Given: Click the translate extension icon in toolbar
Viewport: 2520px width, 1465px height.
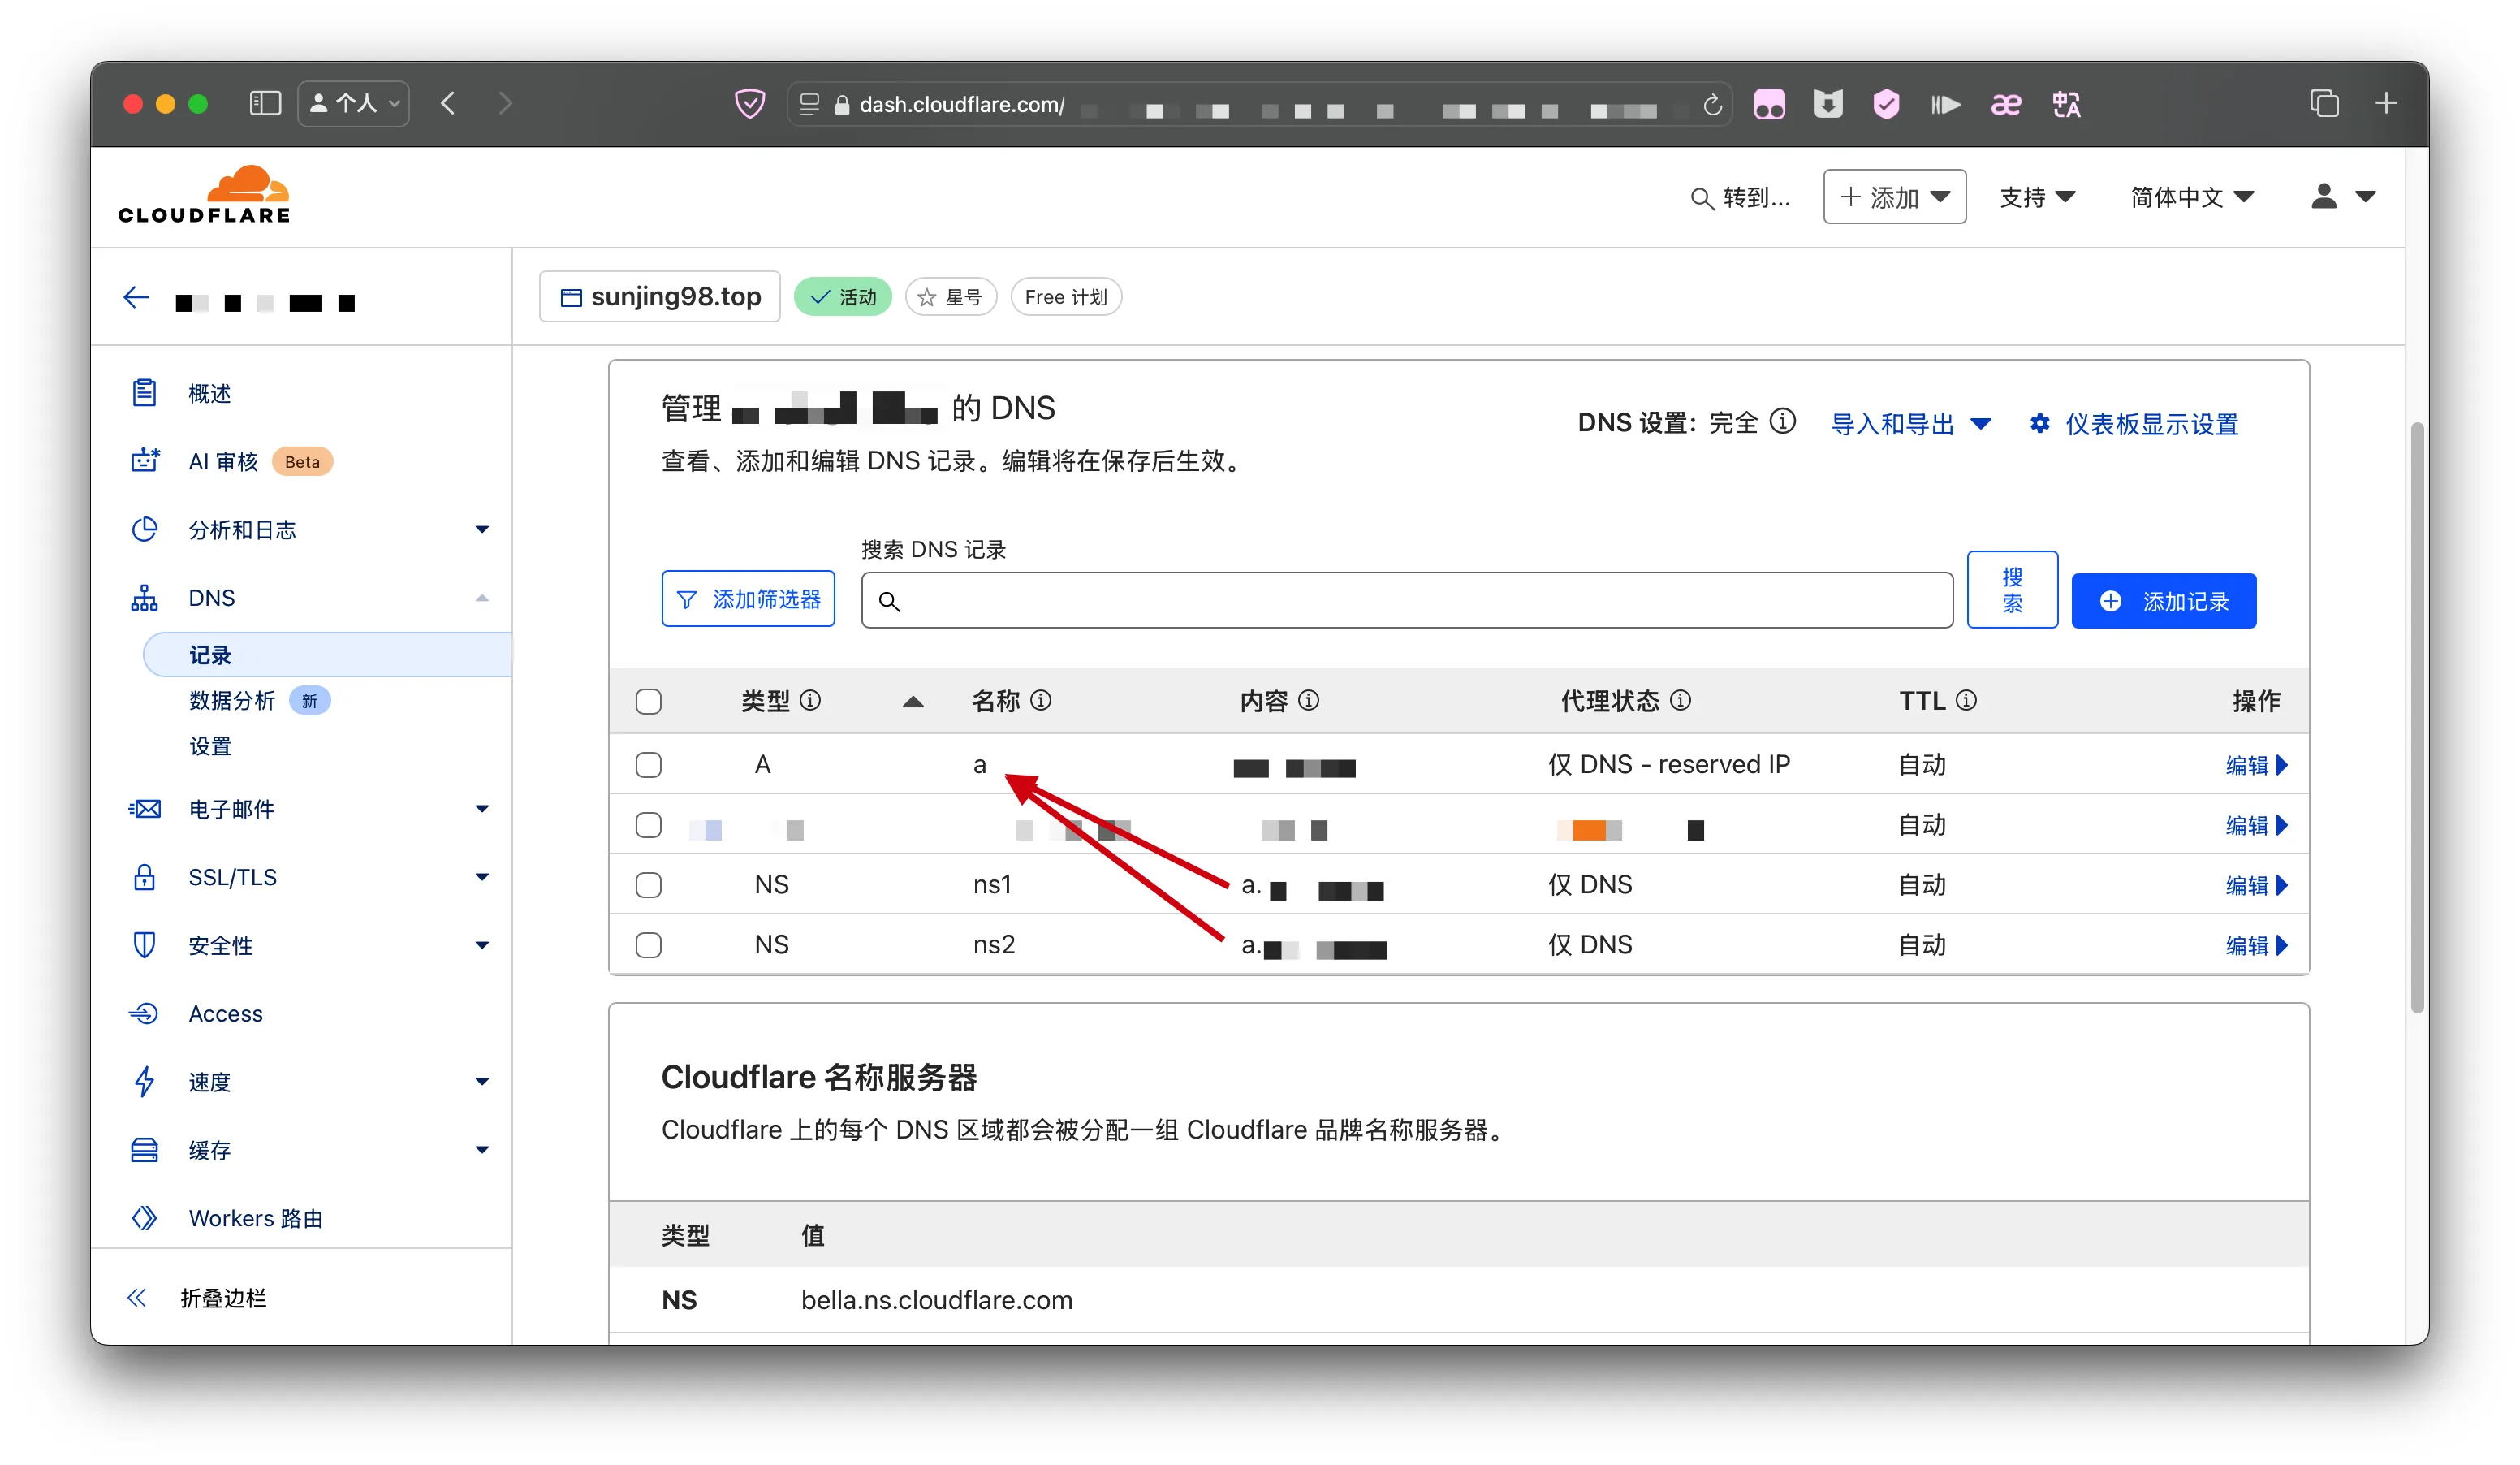Looking at the screenshot, I should coord(2066,104).
